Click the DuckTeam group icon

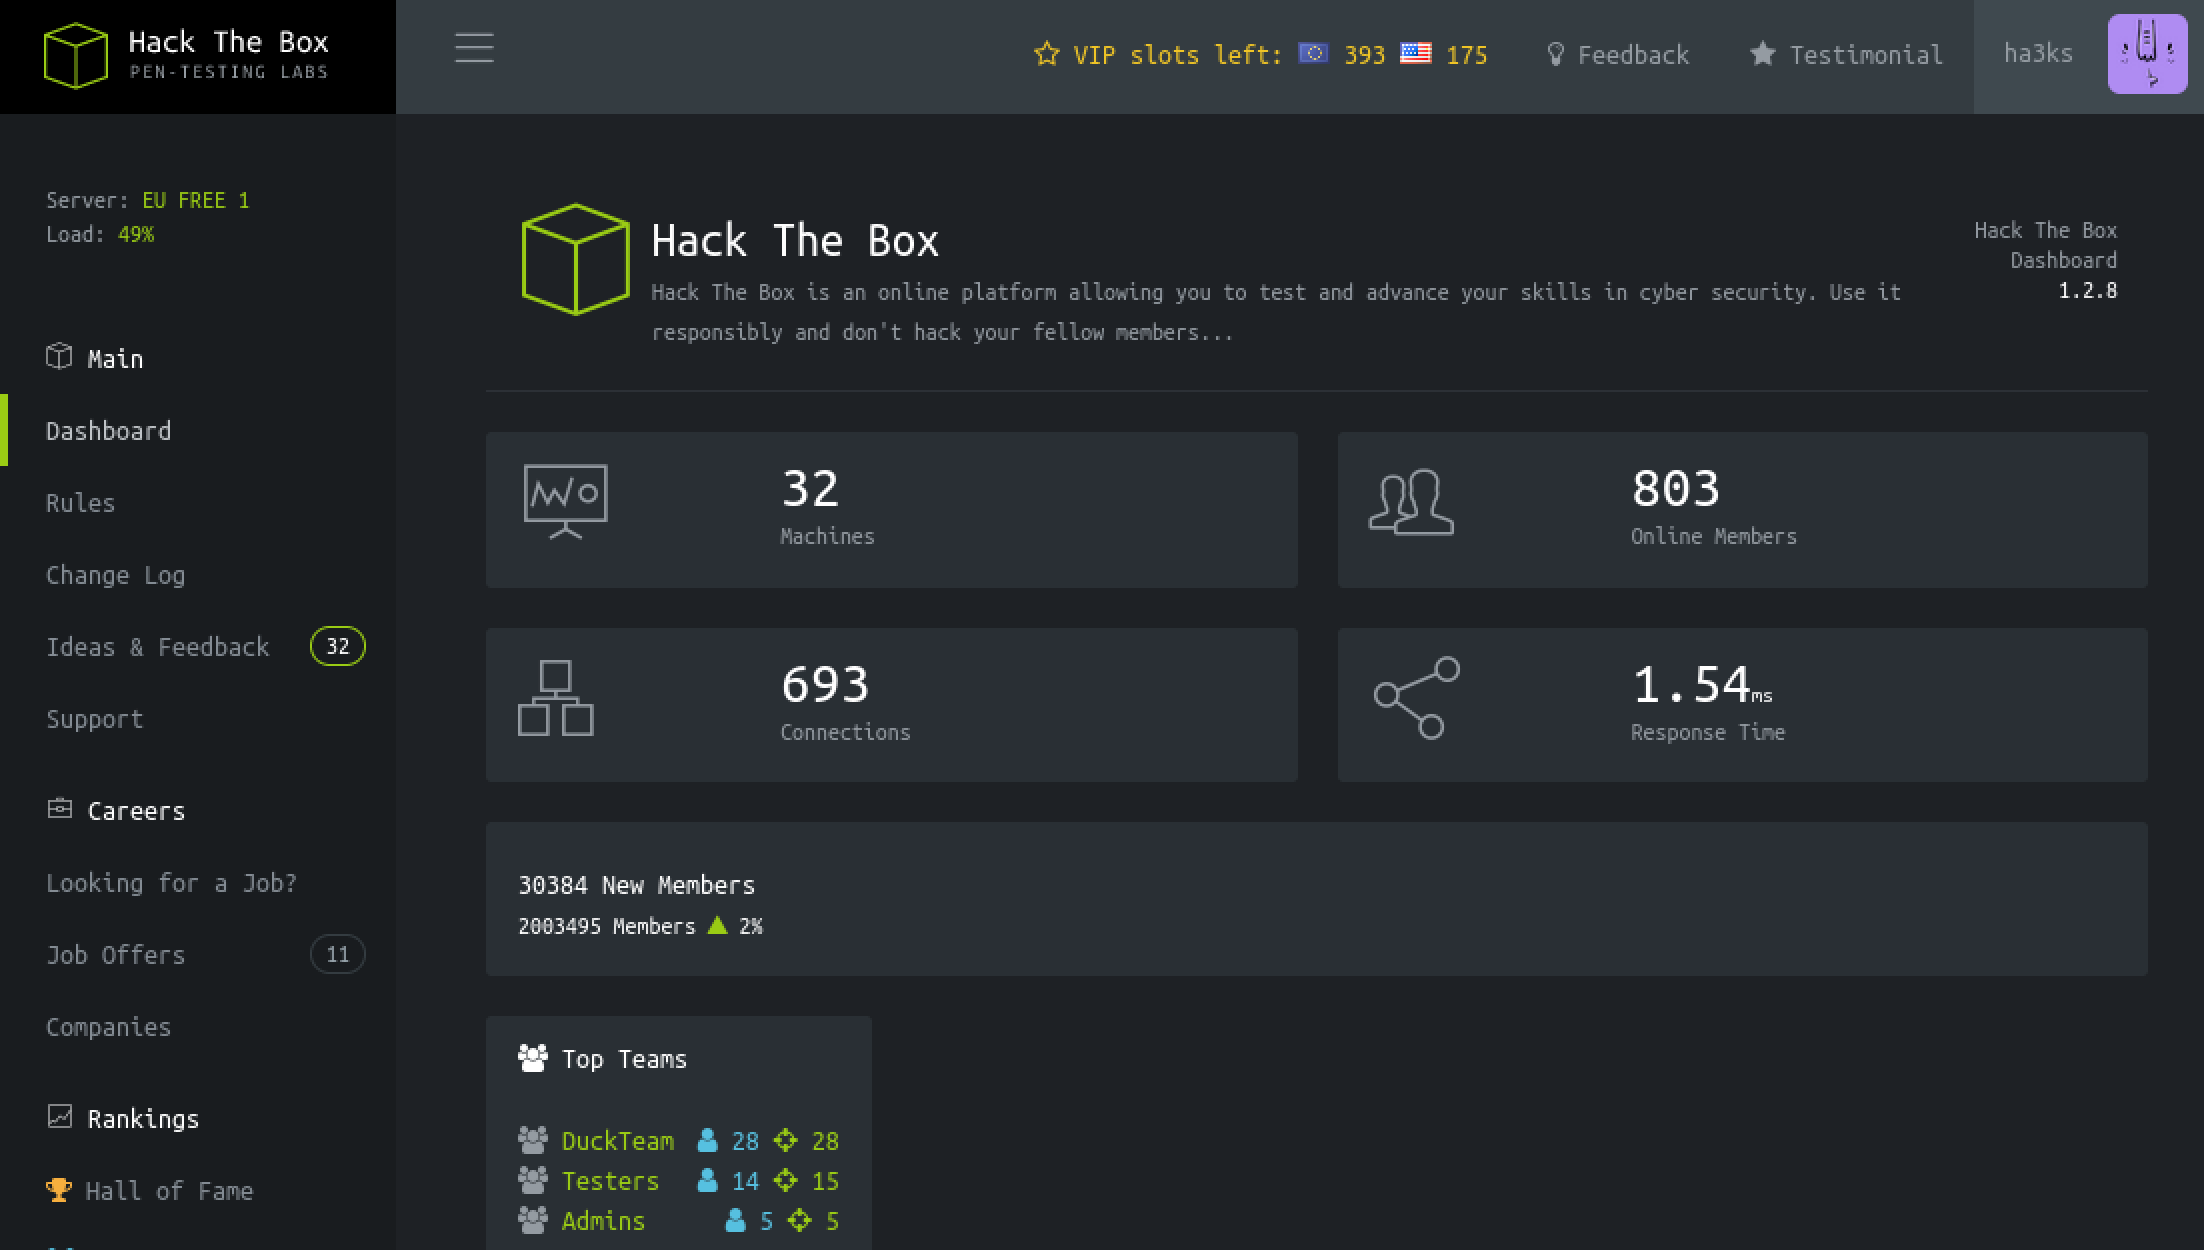(x=533, y=1140)
